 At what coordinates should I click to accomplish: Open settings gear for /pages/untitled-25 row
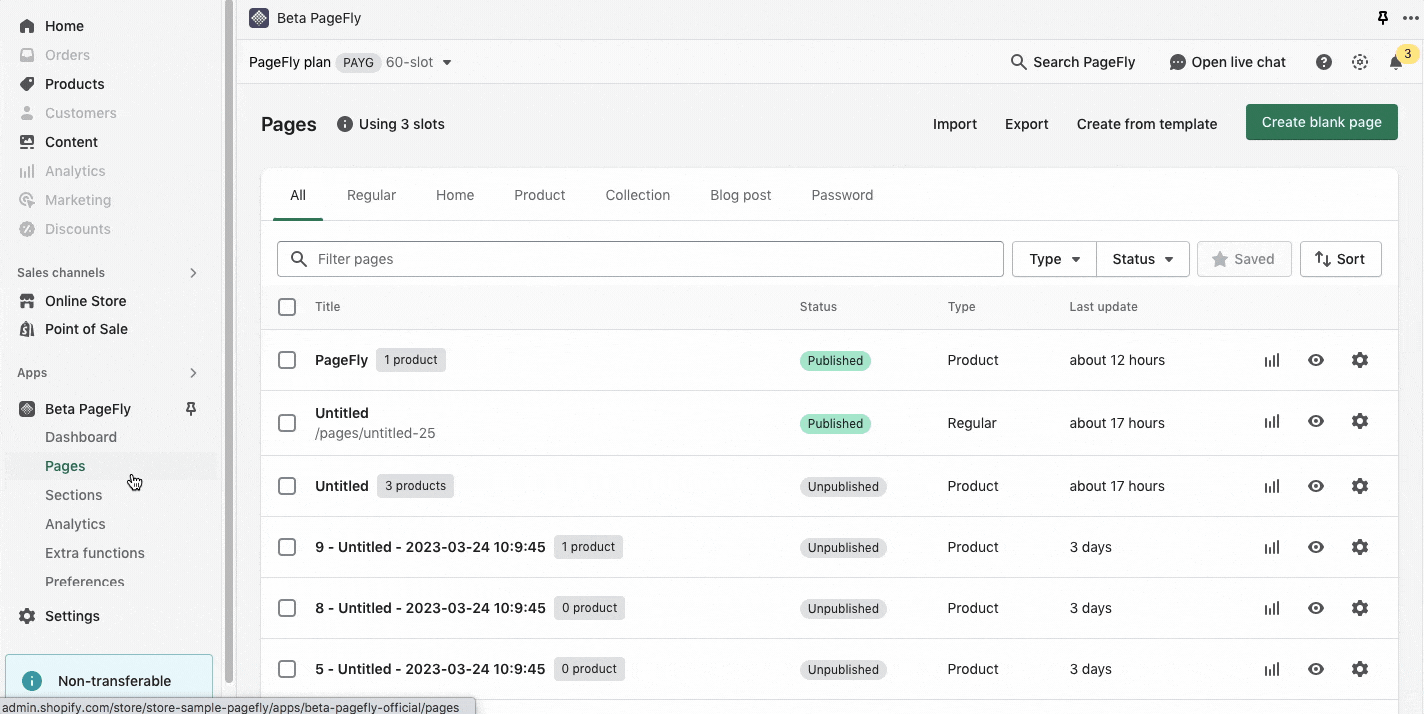[x=1360, y=422]
